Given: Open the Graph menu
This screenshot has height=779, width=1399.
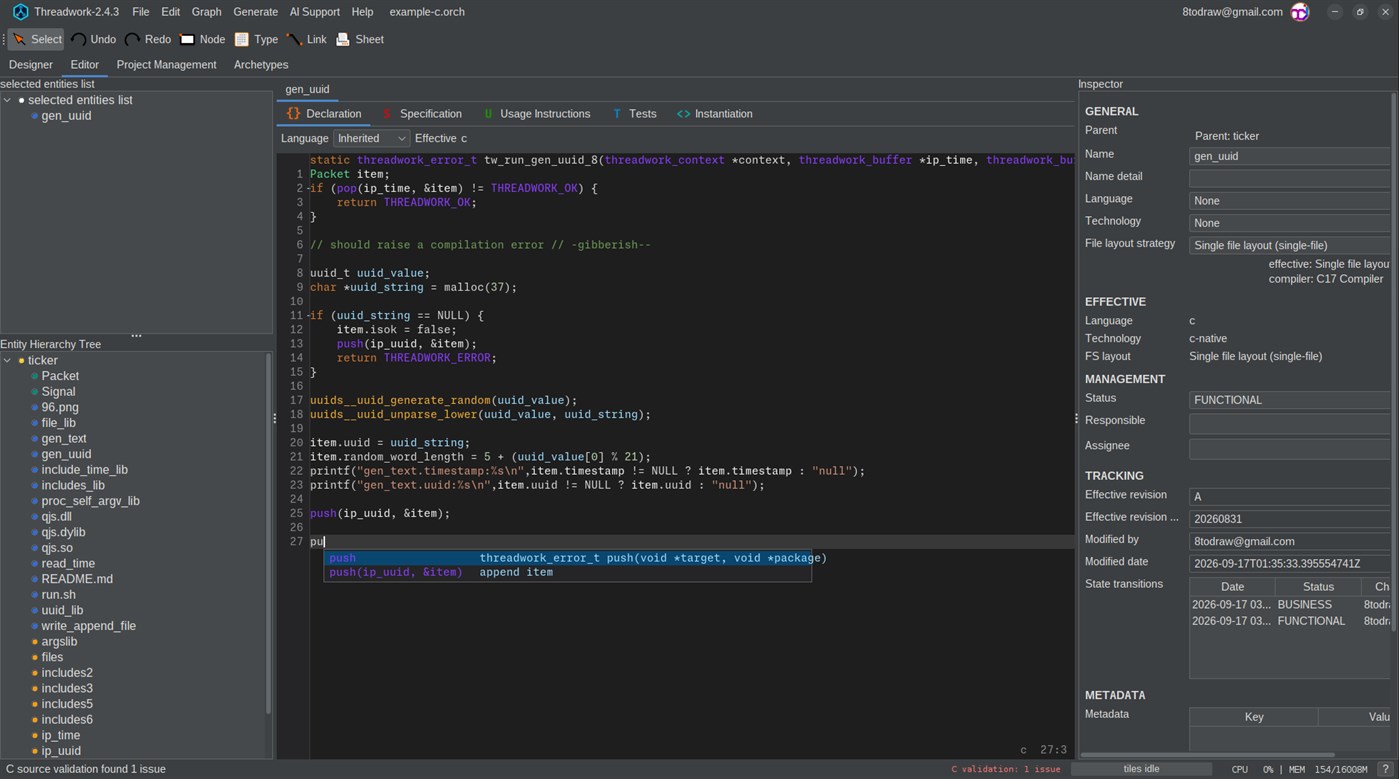Looking at the screenshot, I should tap(206, 12).
